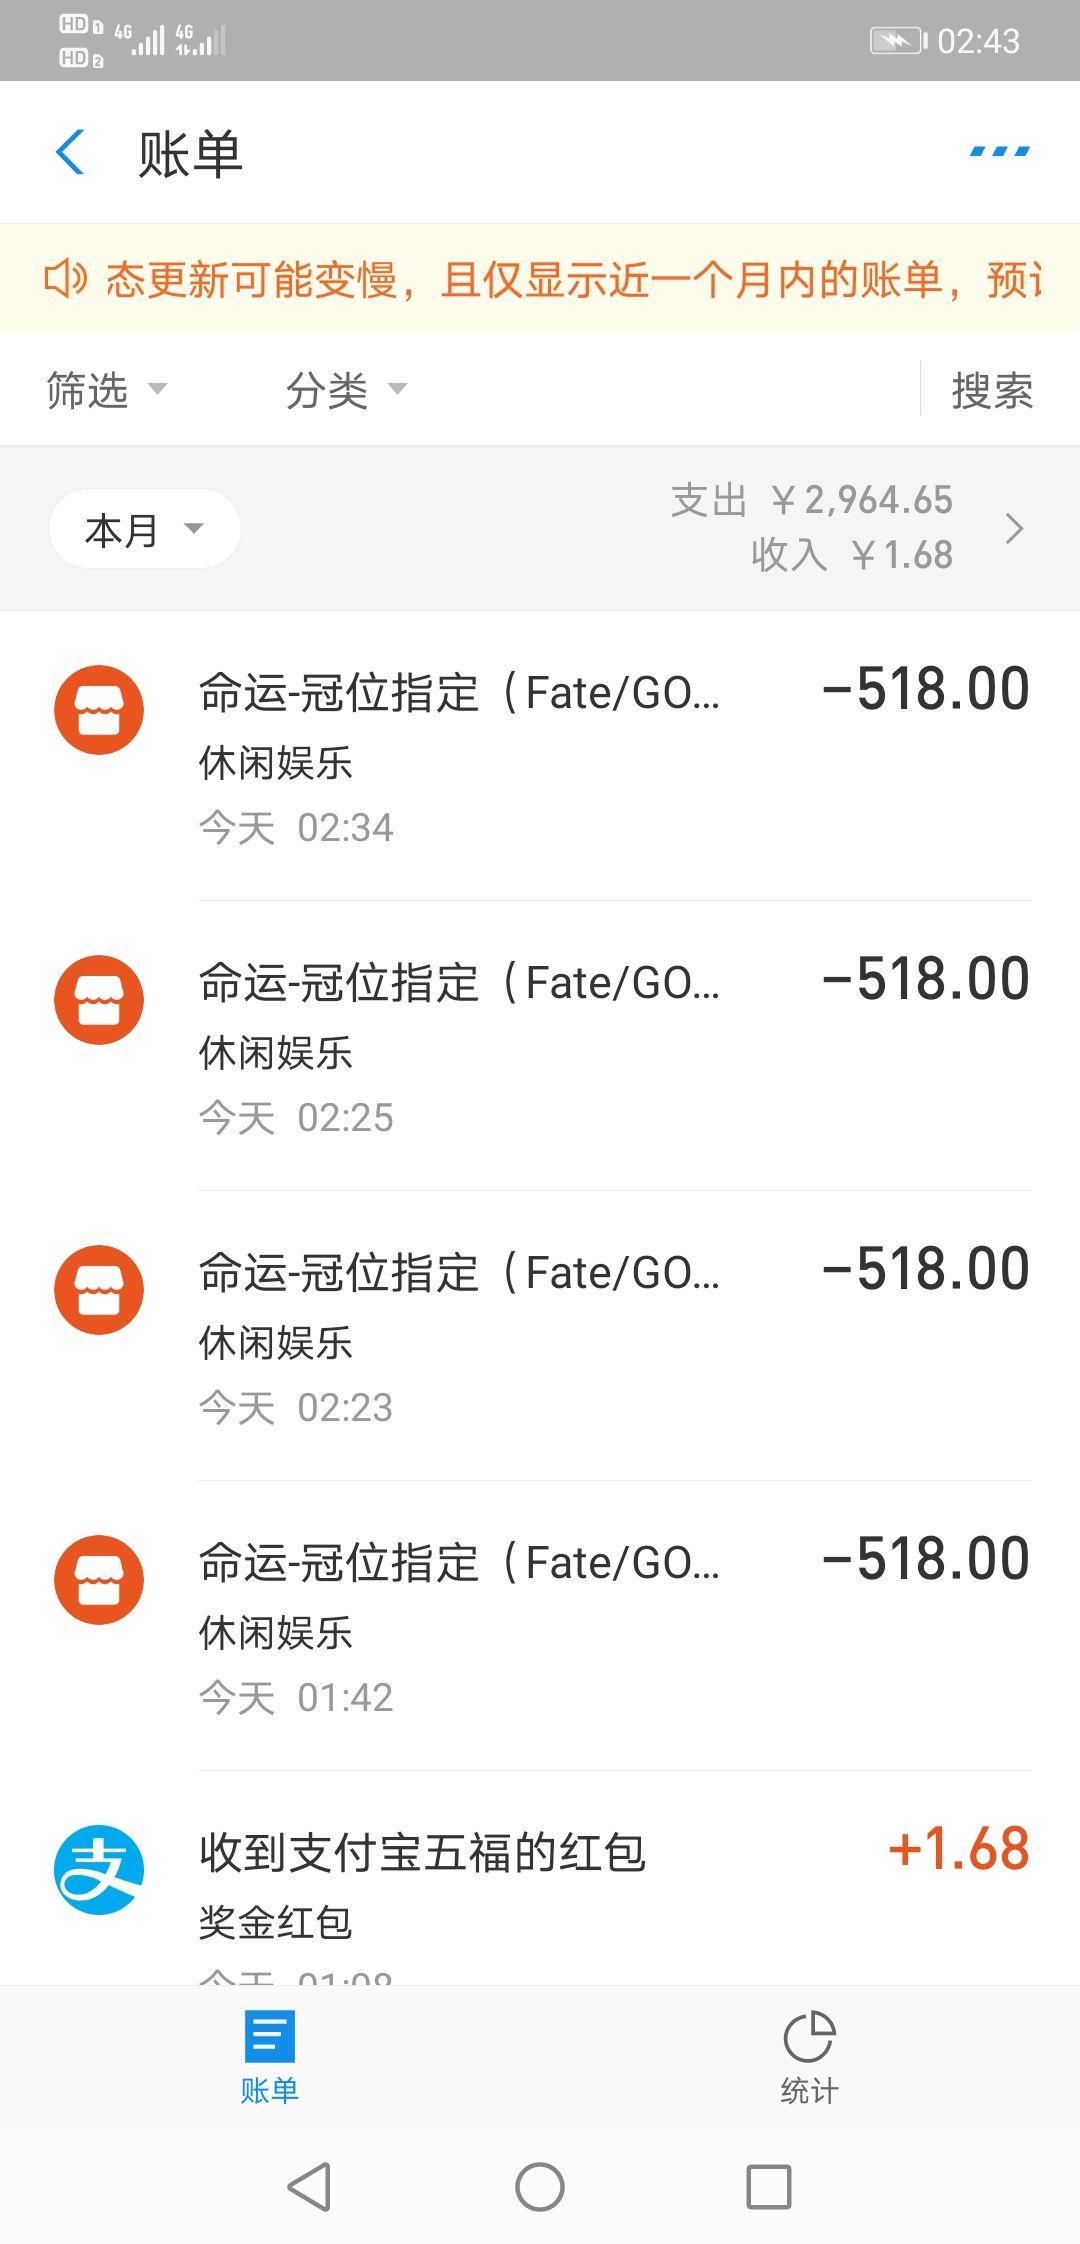Expand the 分类 category dropdown
This screenshot has height=2244, width=1080.
(x=346, y=390)
